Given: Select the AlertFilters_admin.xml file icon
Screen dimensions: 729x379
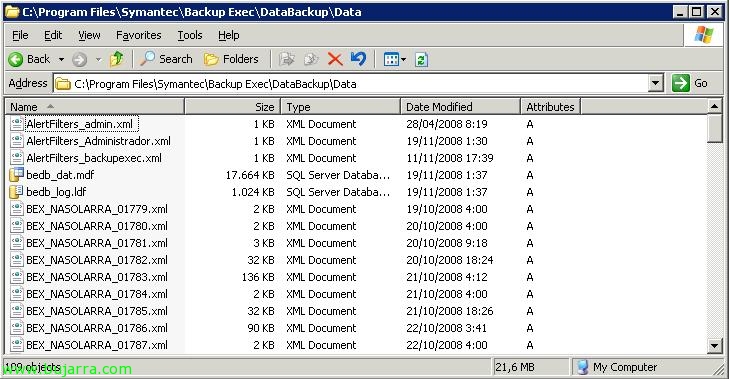Looking at the screenshot, I should (17, 124).
